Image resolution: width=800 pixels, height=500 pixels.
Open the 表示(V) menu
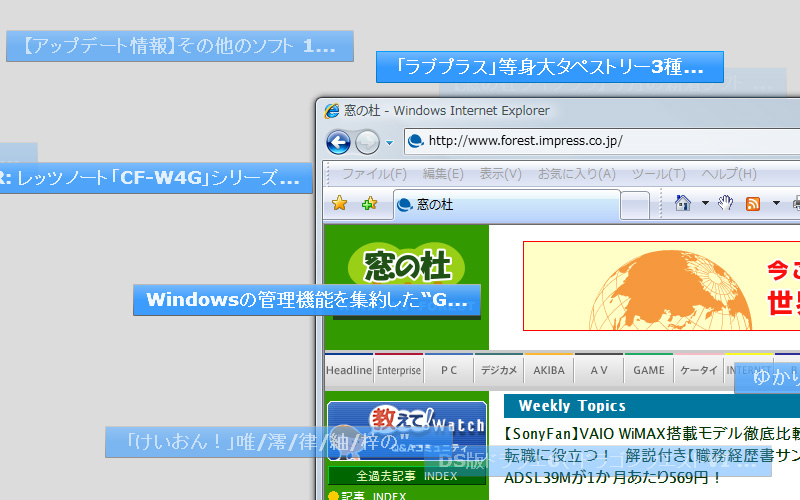tap(501, 174)
